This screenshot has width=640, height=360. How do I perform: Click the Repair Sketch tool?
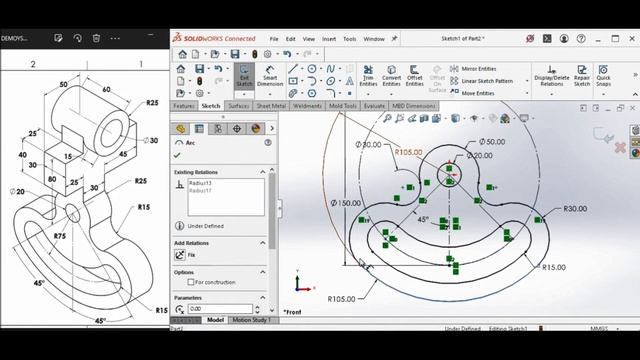(582, 76)
